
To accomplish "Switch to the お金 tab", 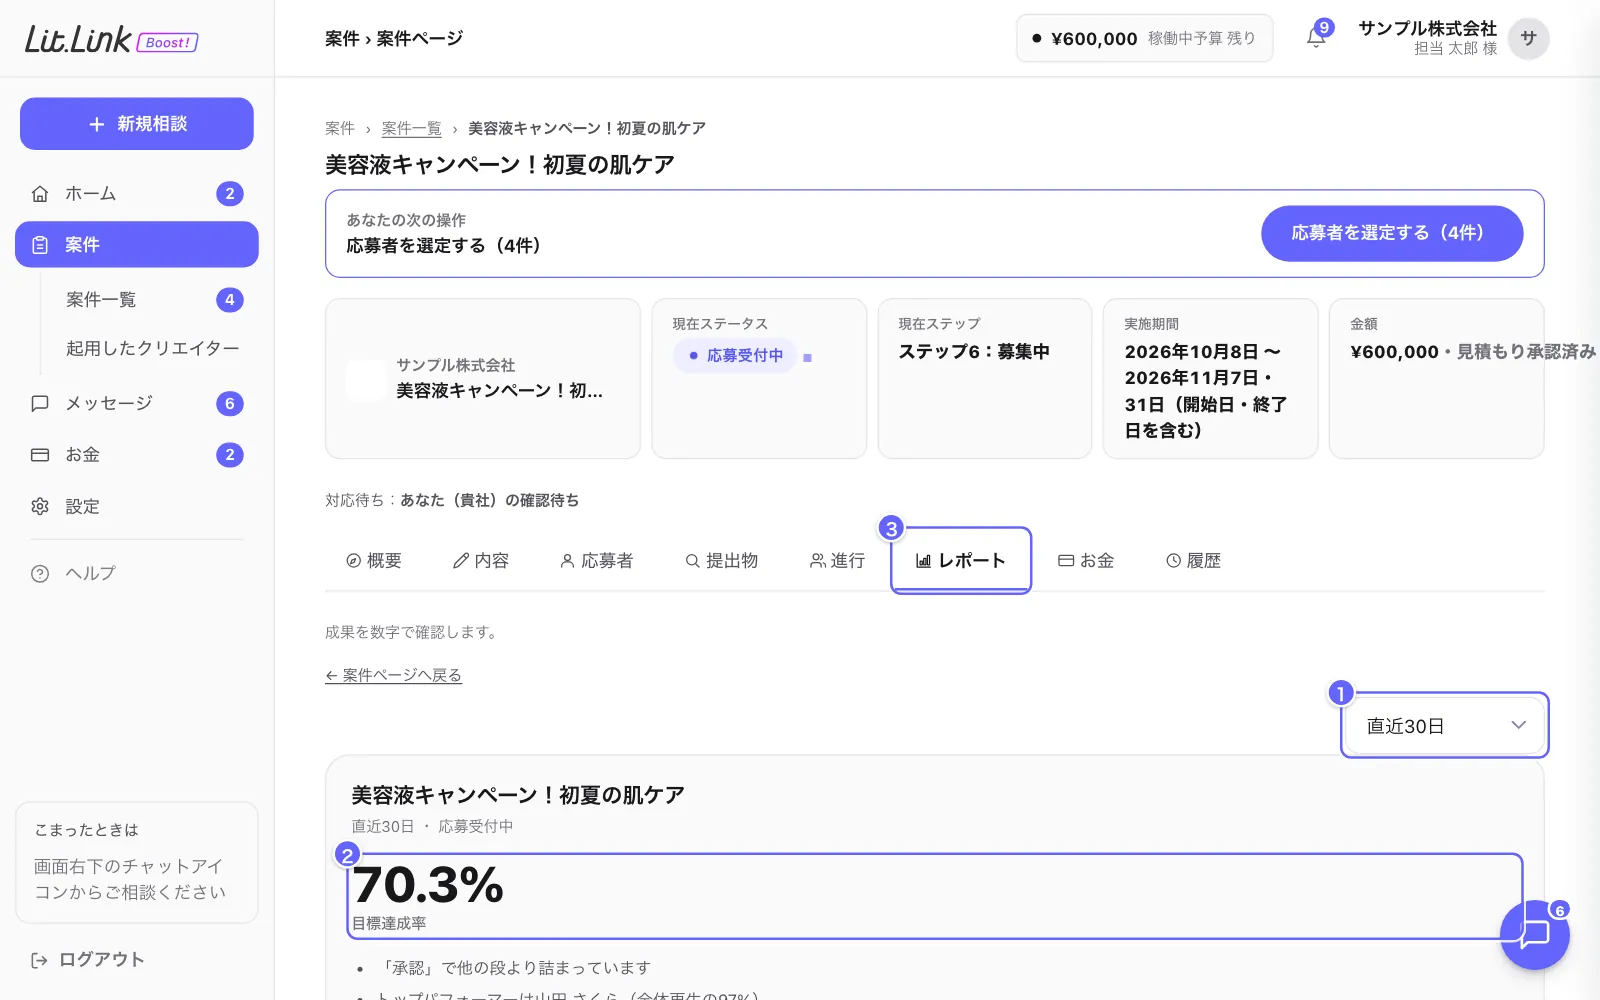I will [1087, 561].
